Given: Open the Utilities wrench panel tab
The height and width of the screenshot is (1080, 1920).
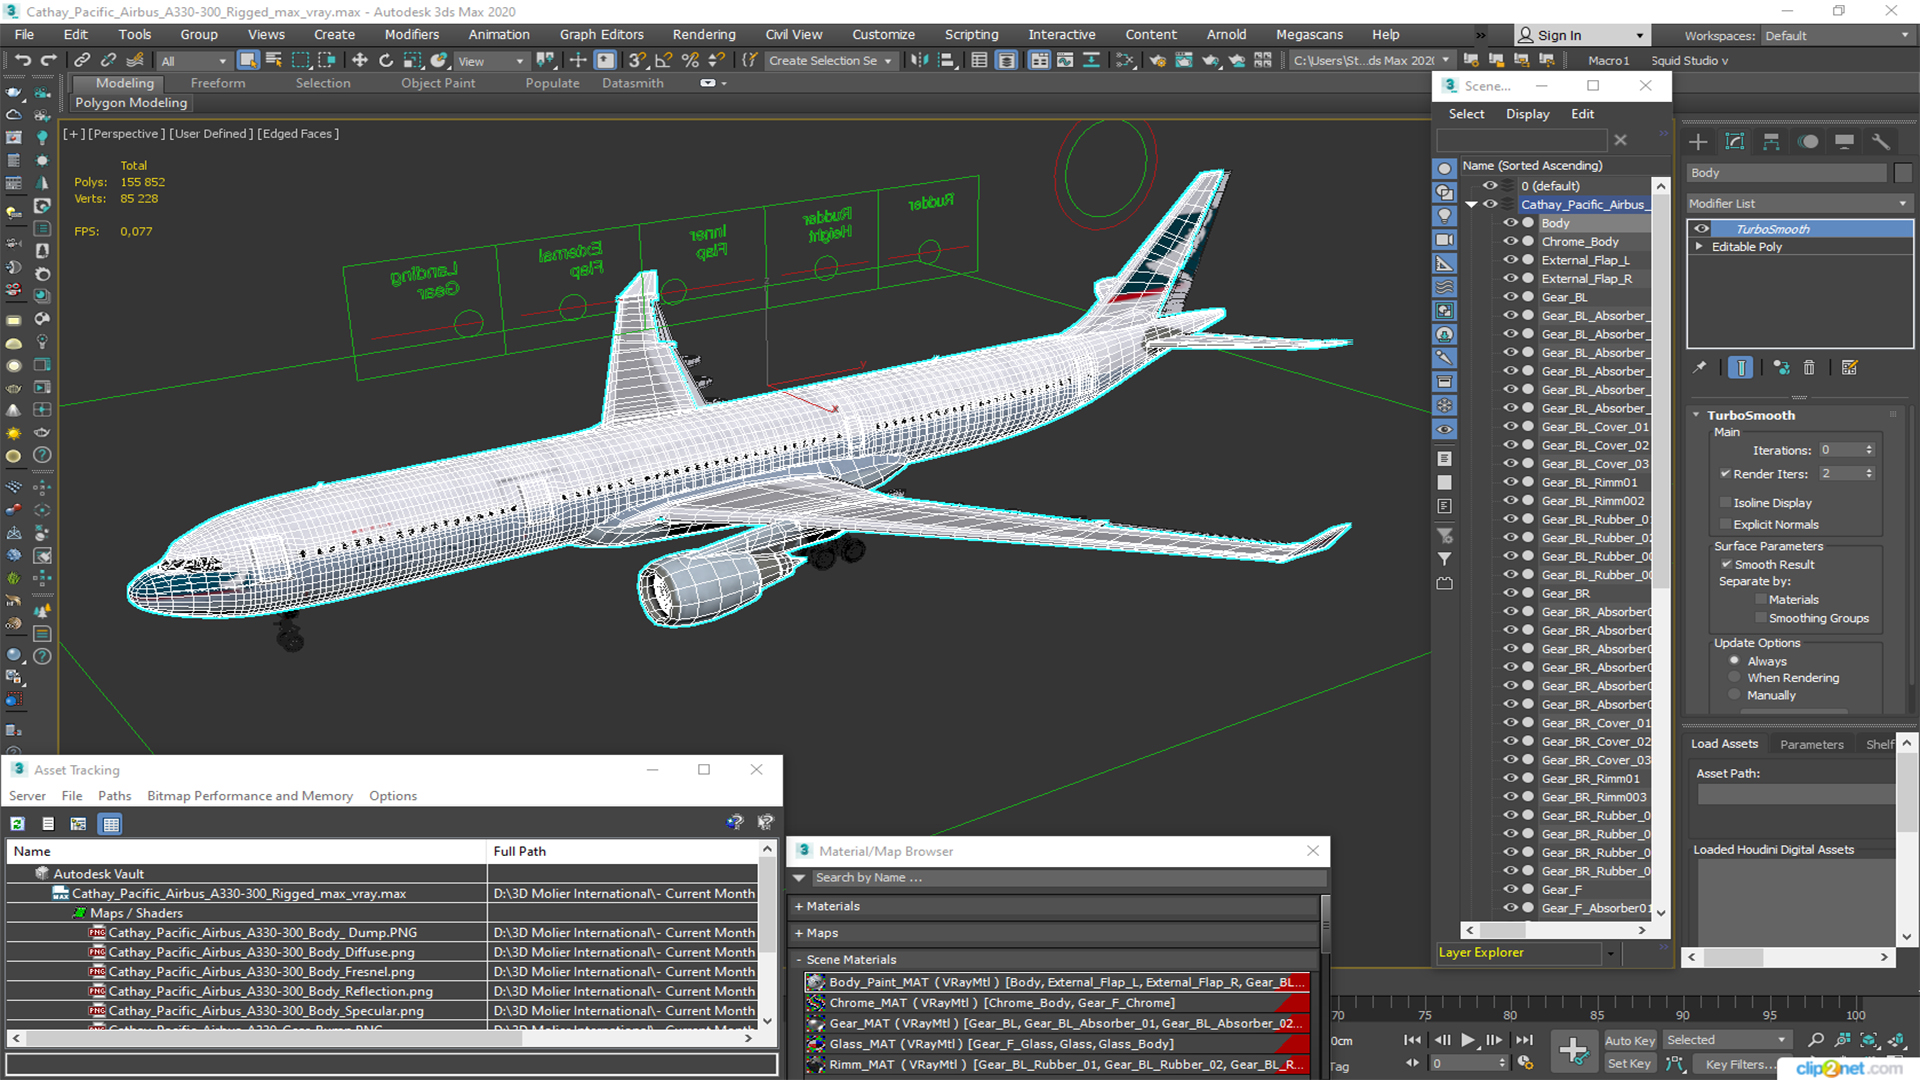Looking at the screenshot, I should (1881, 142).
